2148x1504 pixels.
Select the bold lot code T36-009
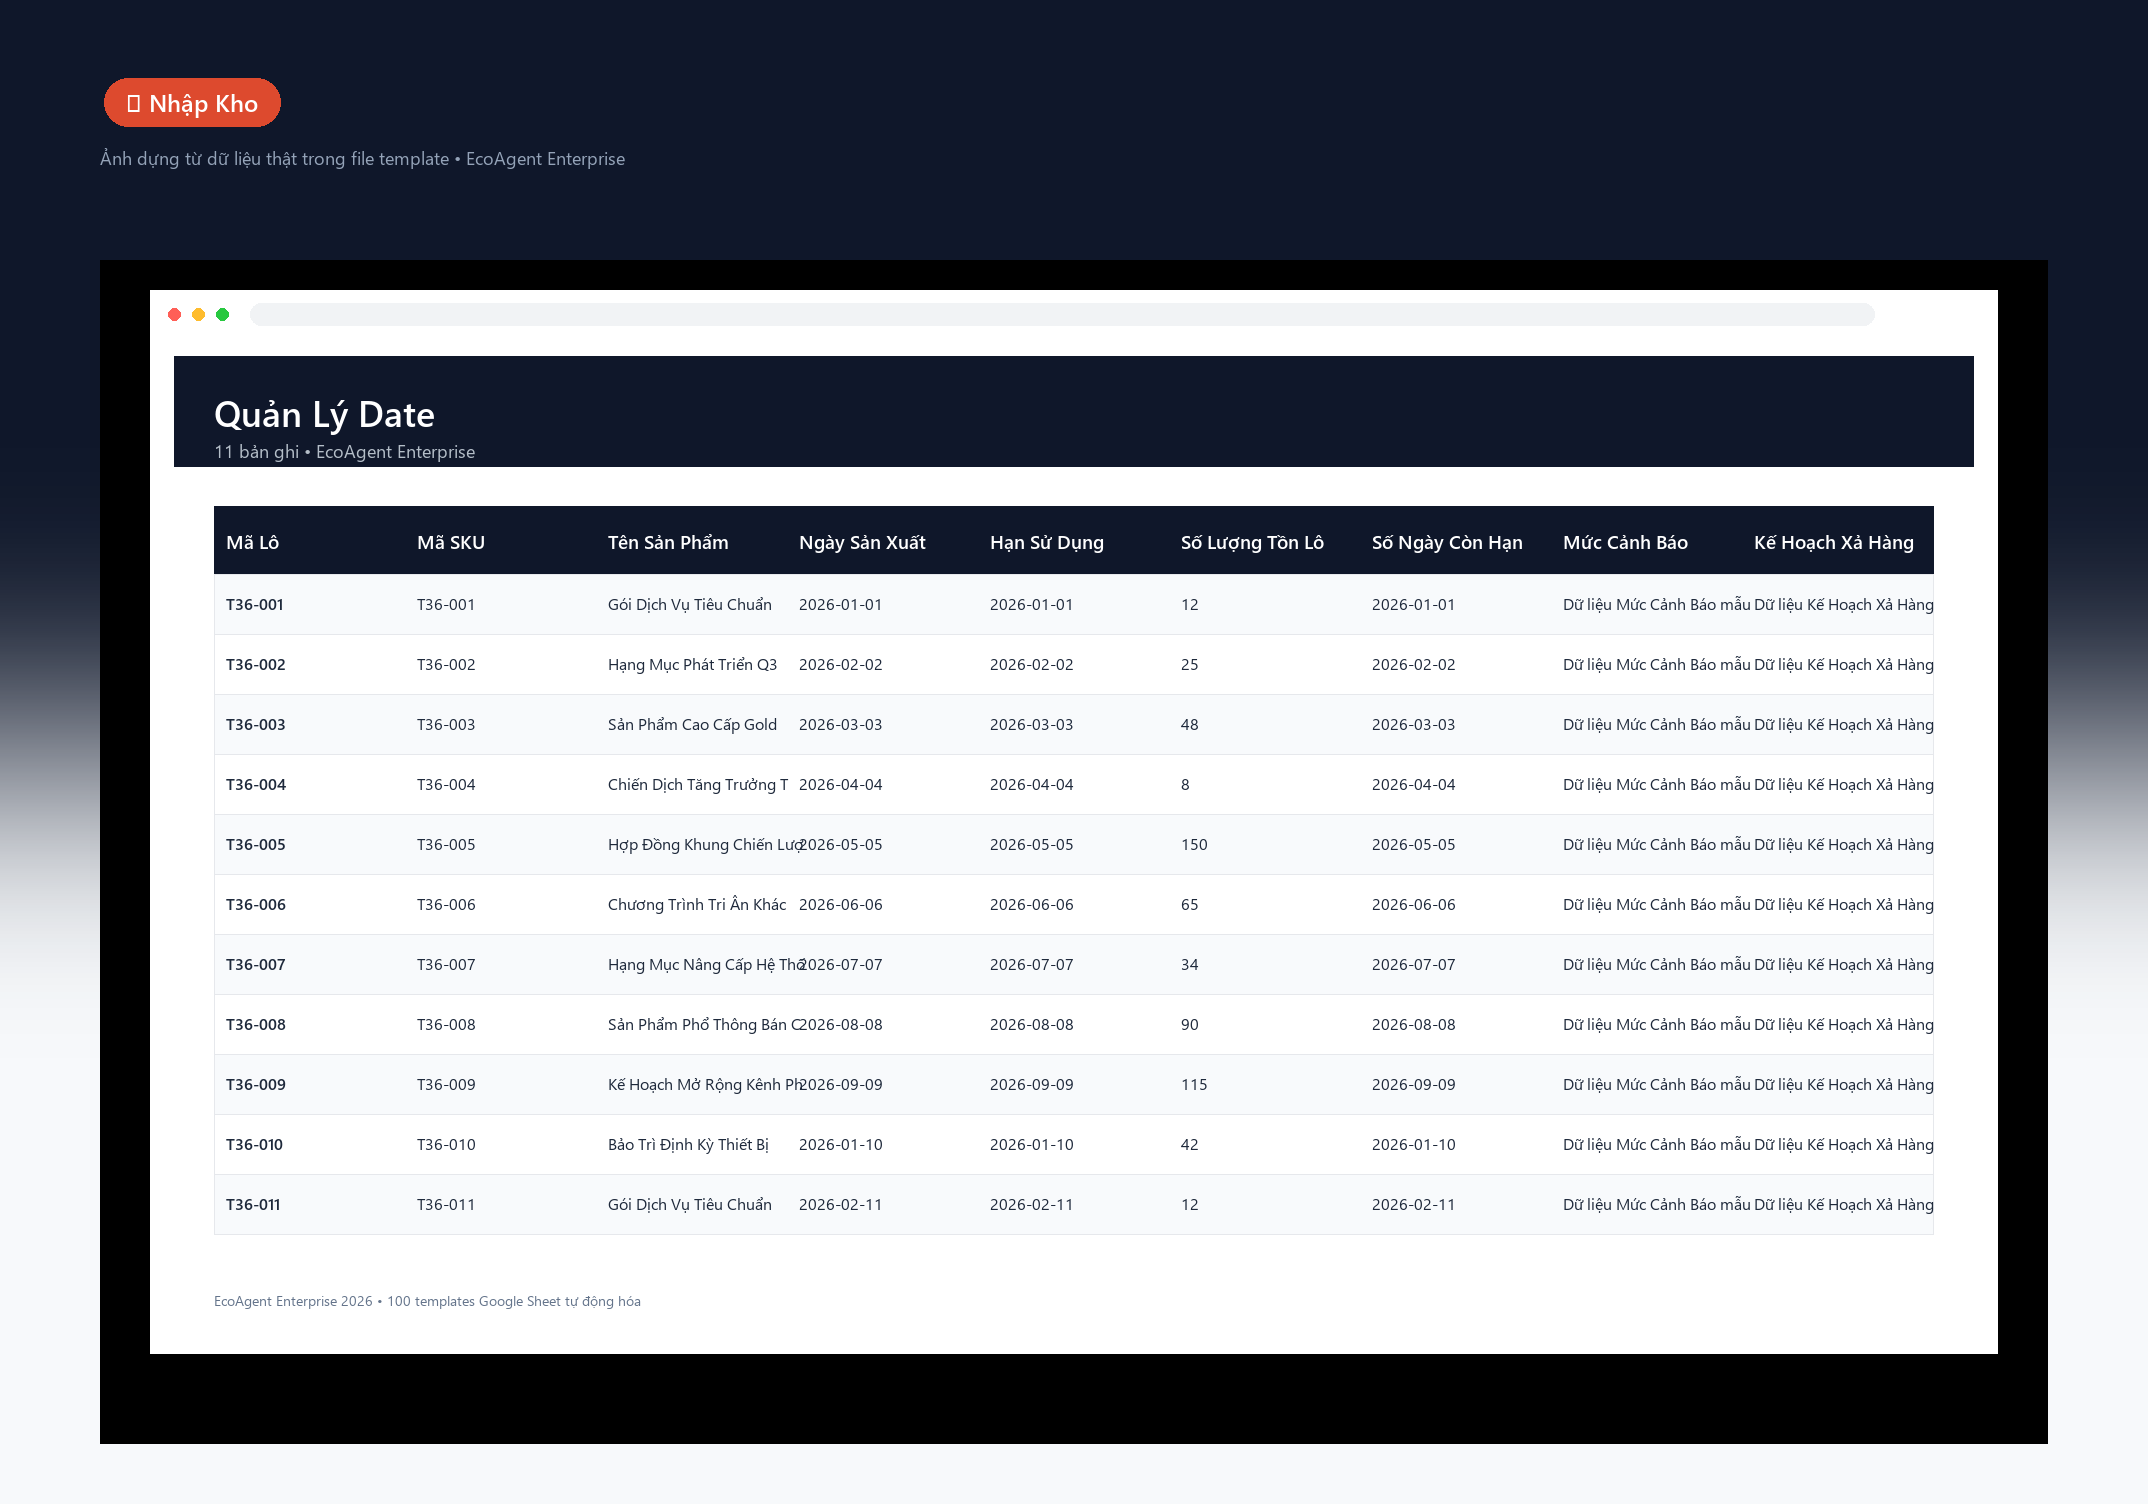(x=256, y=1084)
